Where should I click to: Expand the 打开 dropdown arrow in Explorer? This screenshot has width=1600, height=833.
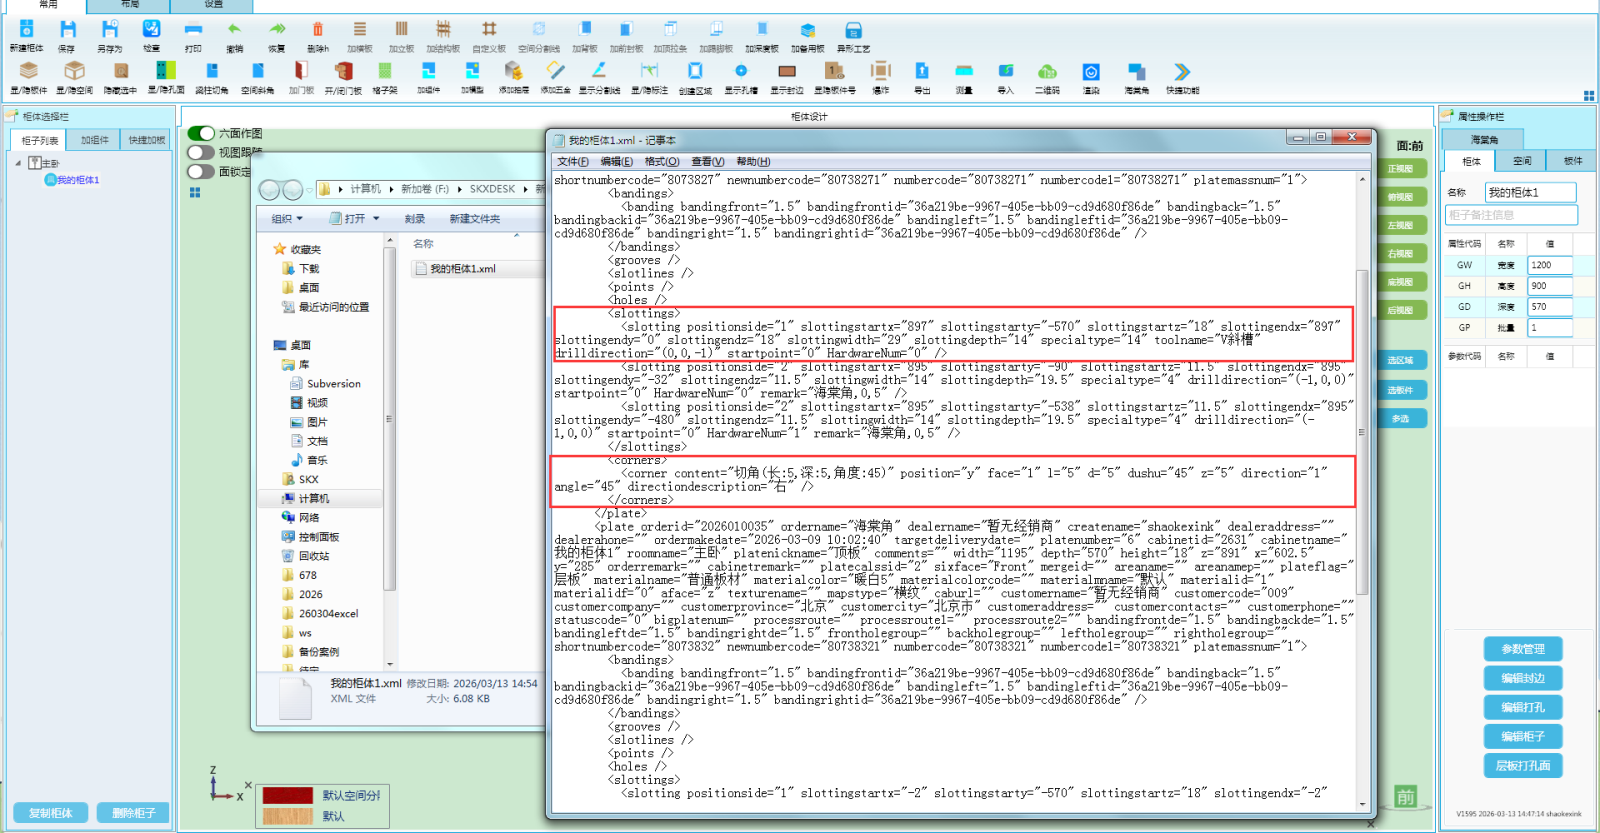[377, 219]
